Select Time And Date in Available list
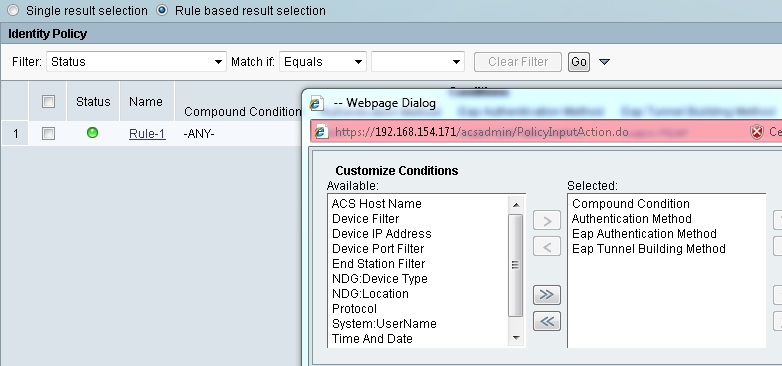This screenshot has height=366, width=782. [x=372, y=338]
